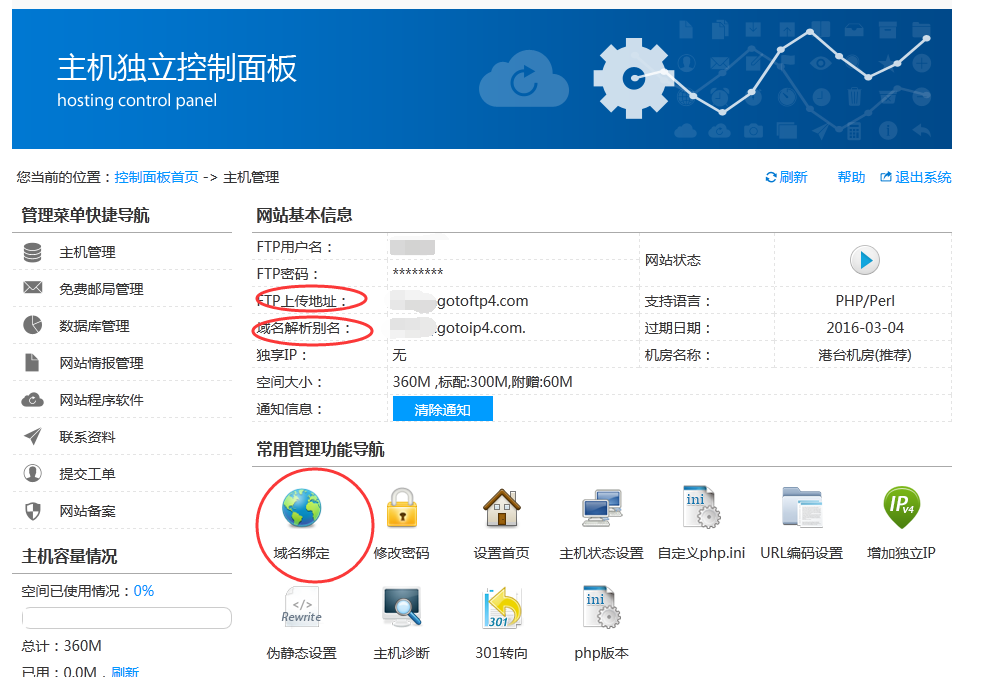Click the 修改密码 padlock icon
The width and height of the screenshot is (1003, 677).
point(401,508)
